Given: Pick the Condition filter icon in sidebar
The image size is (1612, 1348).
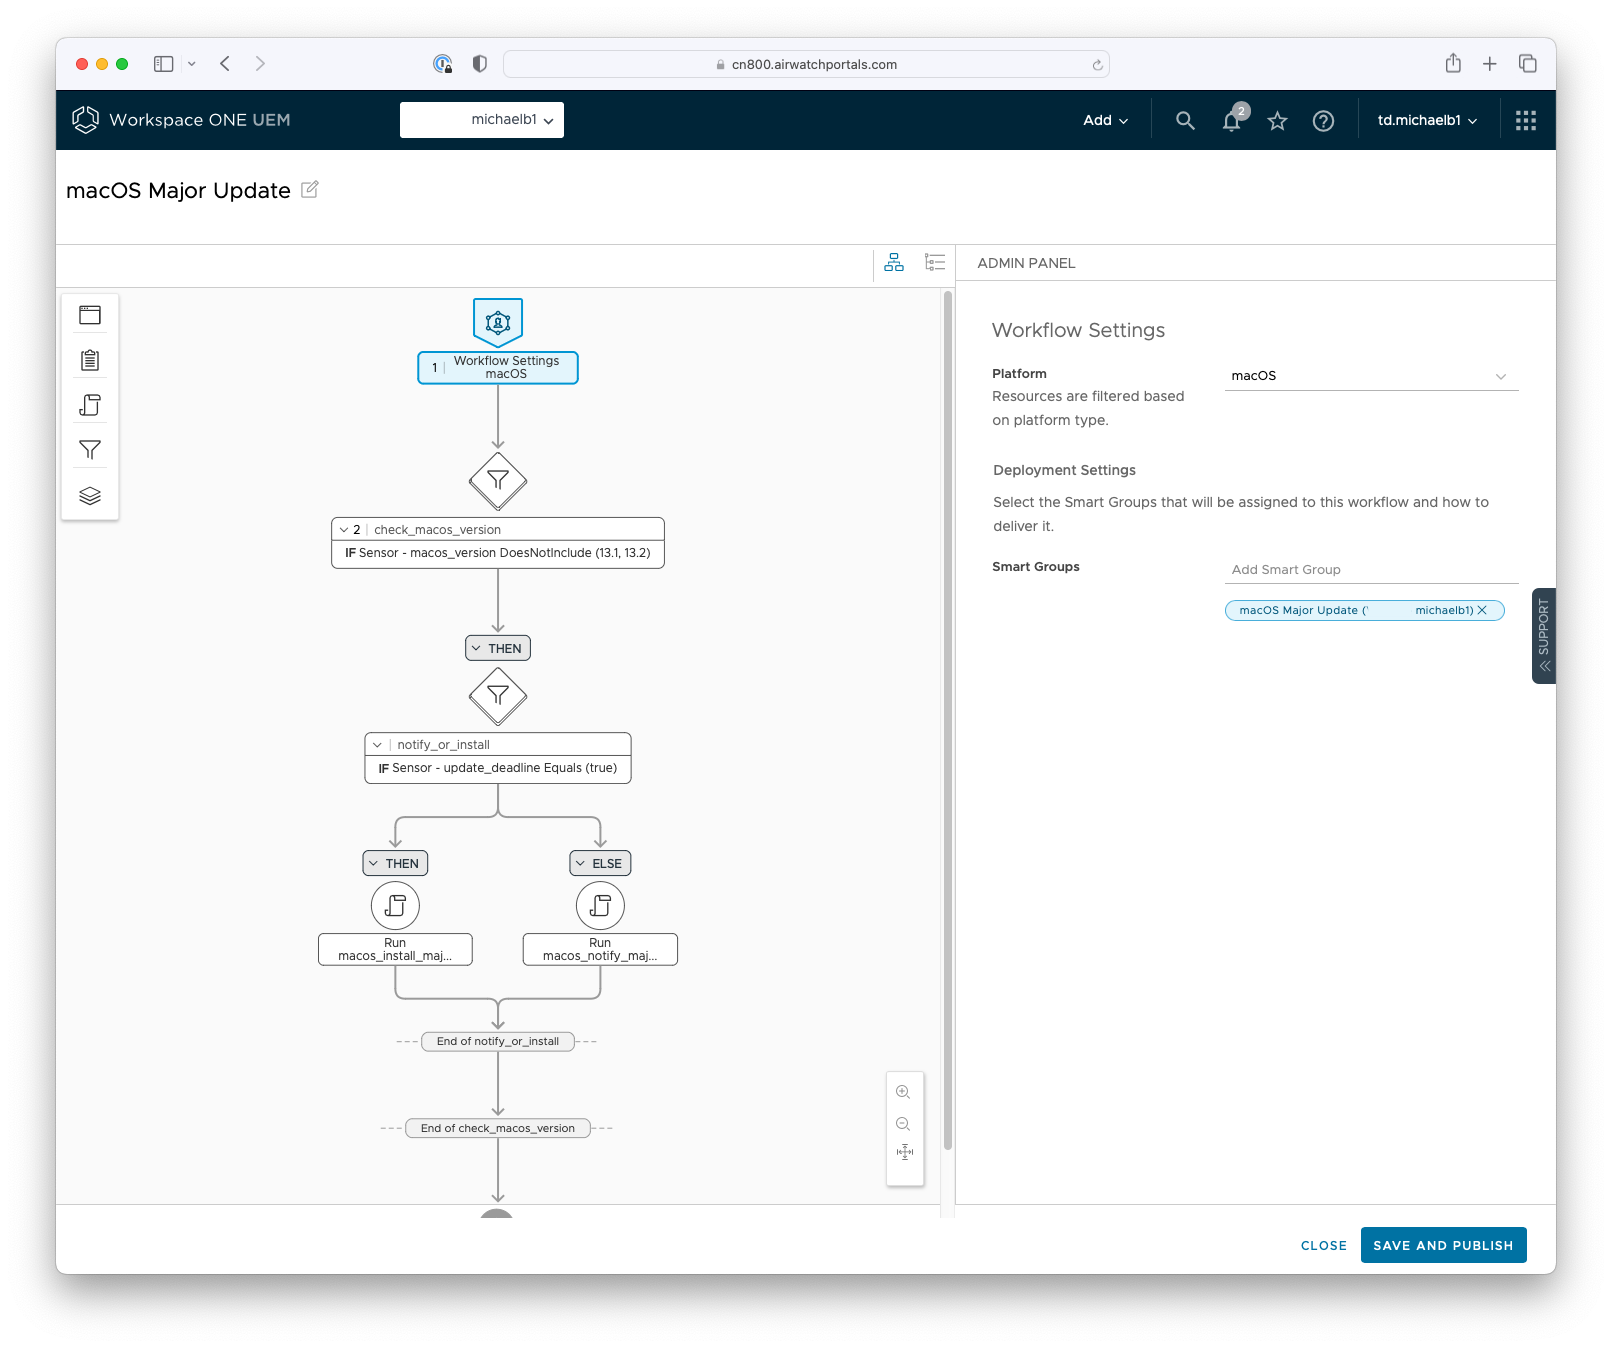Looking at the screenshot, I should coord(90,450).
